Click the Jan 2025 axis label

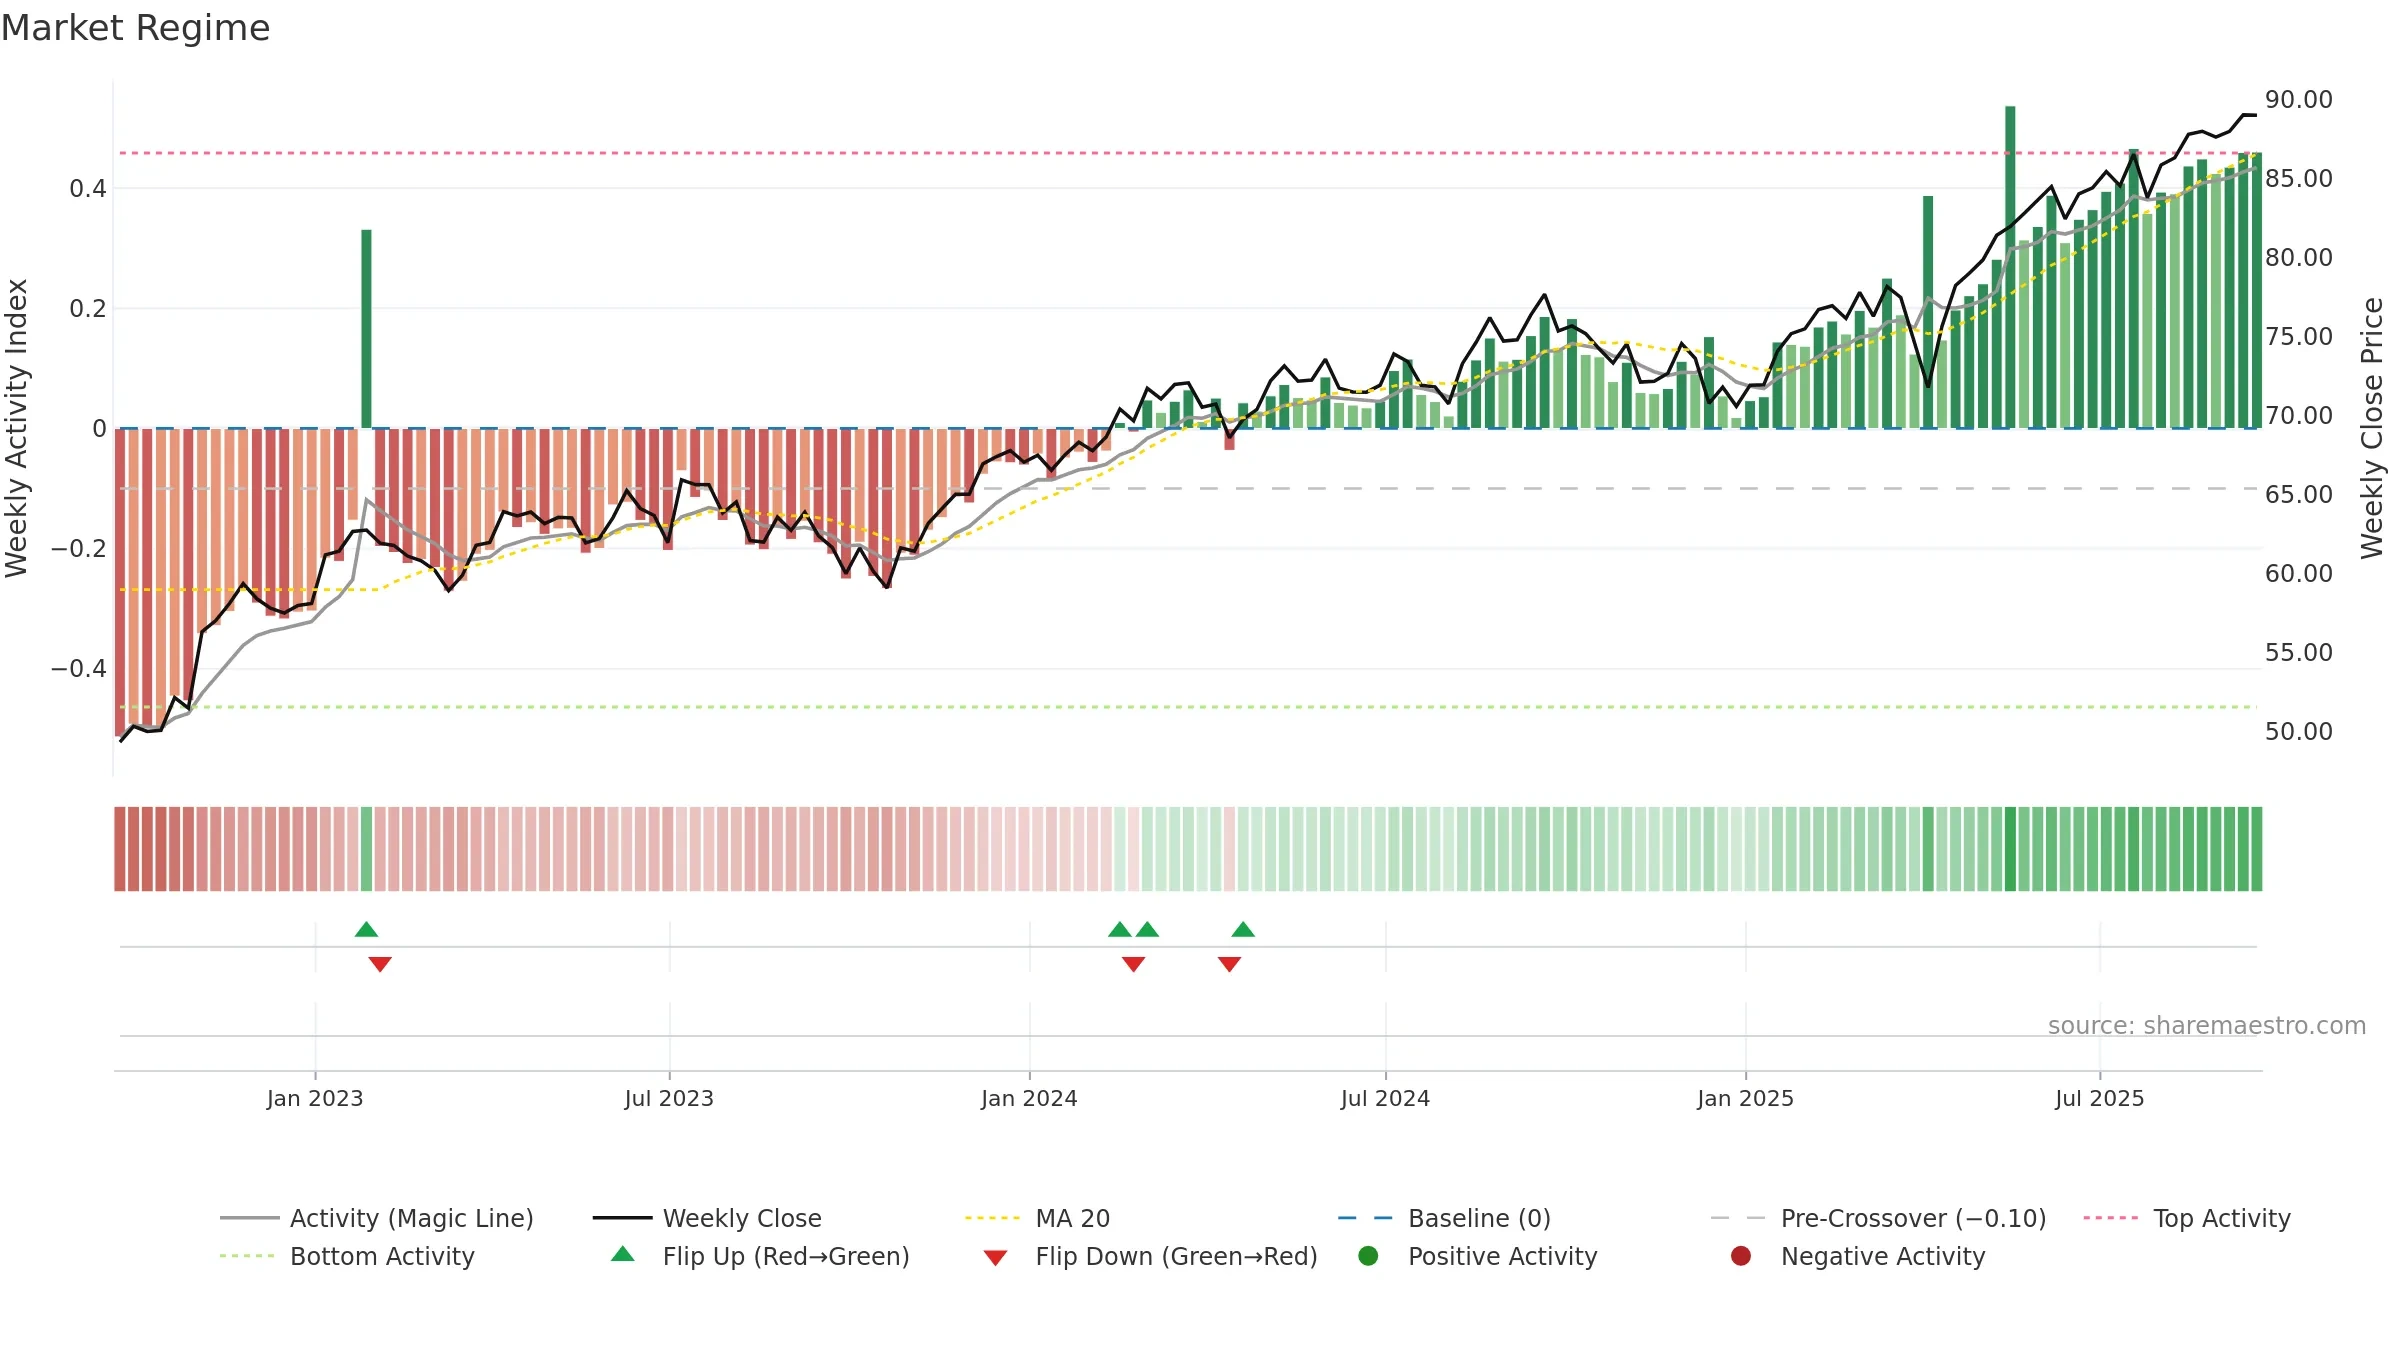point(1745,1099)
